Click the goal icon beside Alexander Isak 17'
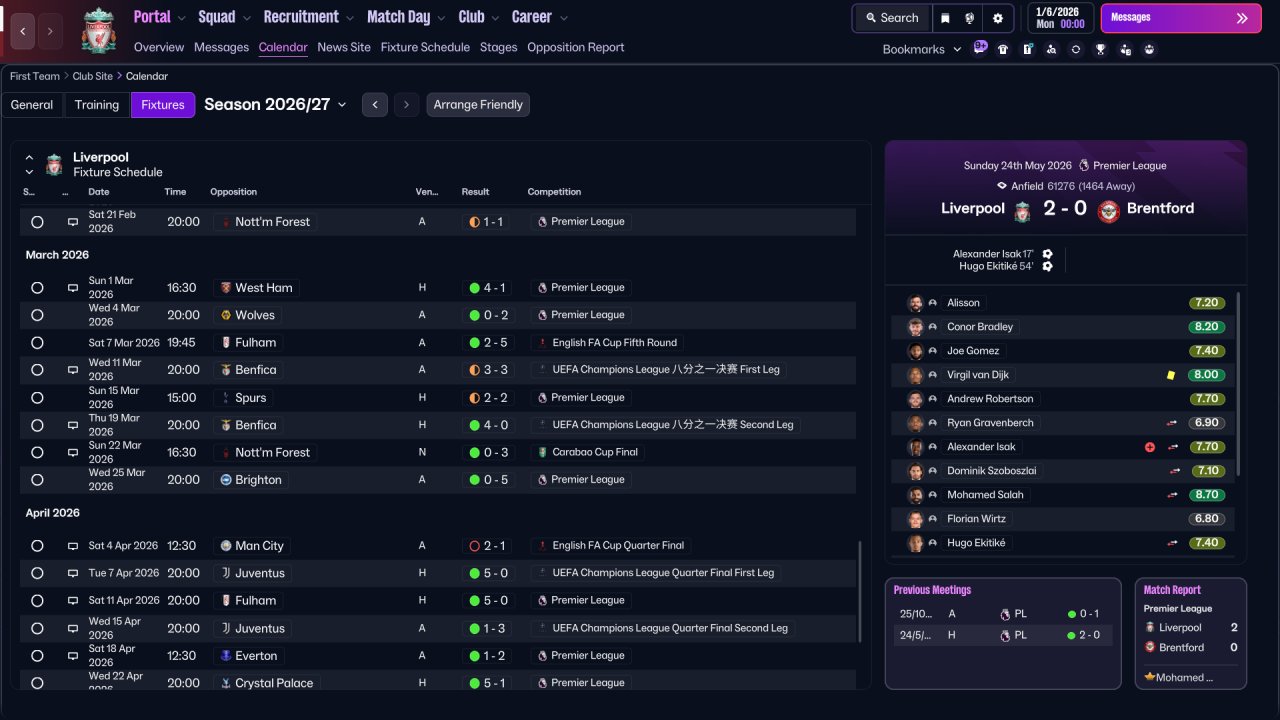The width and height of the screenshot is (1280, 720). point(1047,254)
